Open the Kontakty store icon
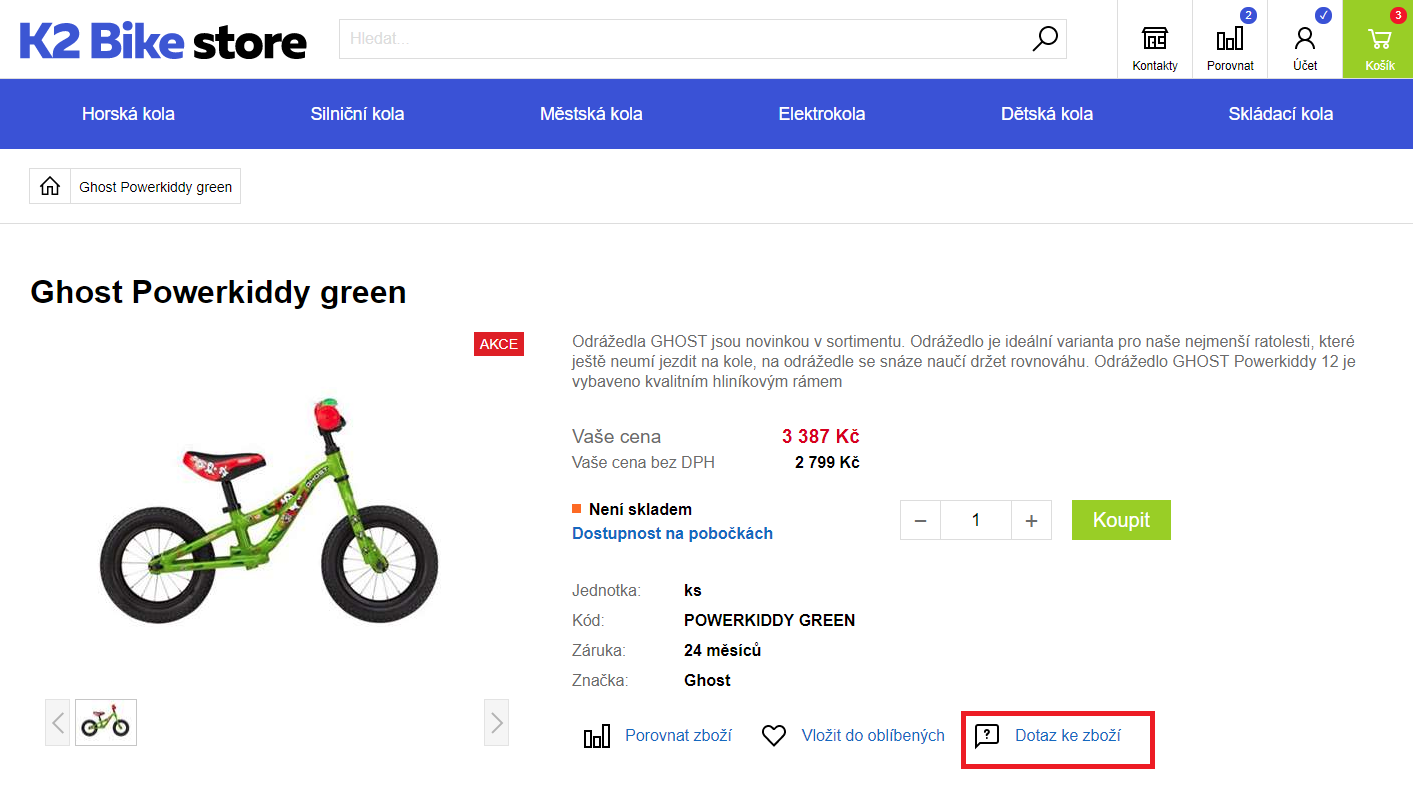Screen dimensions: 1413x800 coord(1155,40)
